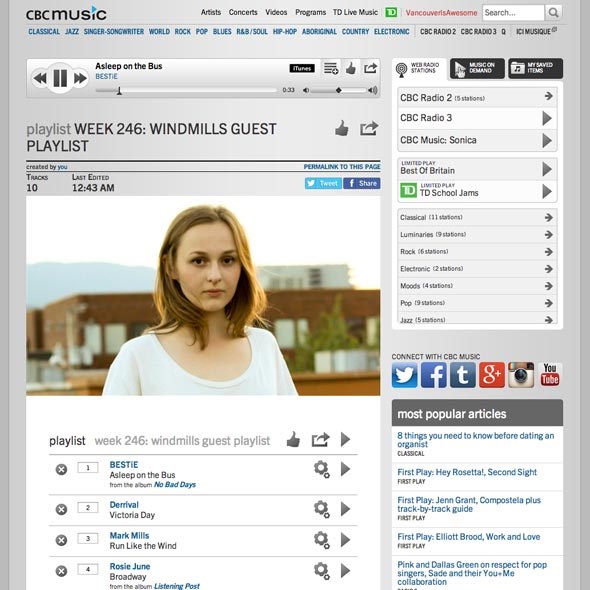590x590 pixels.
Task: Open the Videos menu
Action: 276,12
